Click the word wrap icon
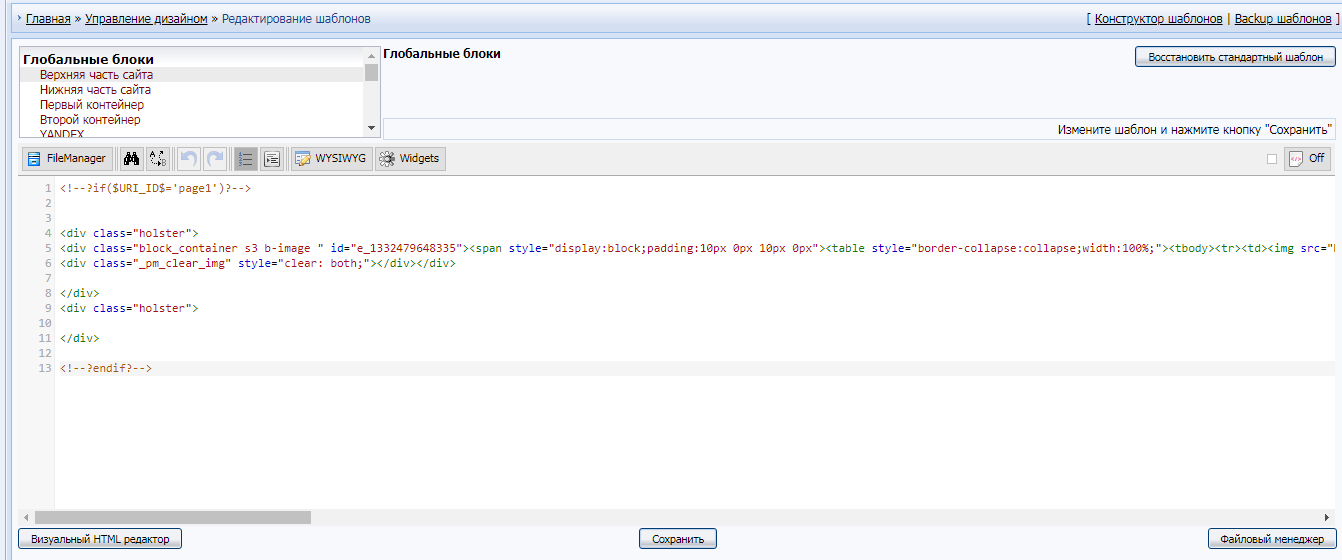The width and height of the screenshot is (1342, 560). point(271,158)
